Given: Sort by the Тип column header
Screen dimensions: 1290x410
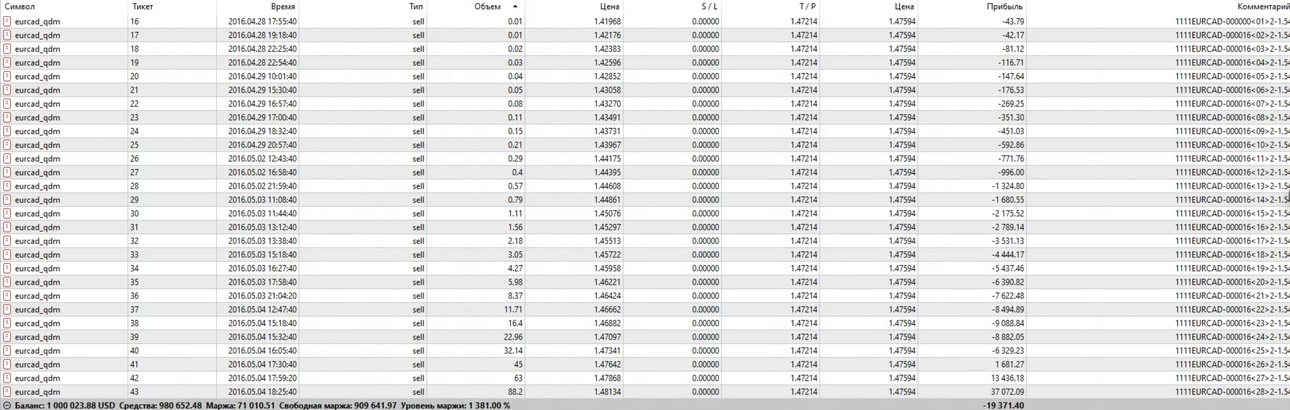Looking at the screenshot, I should point(416,6).
